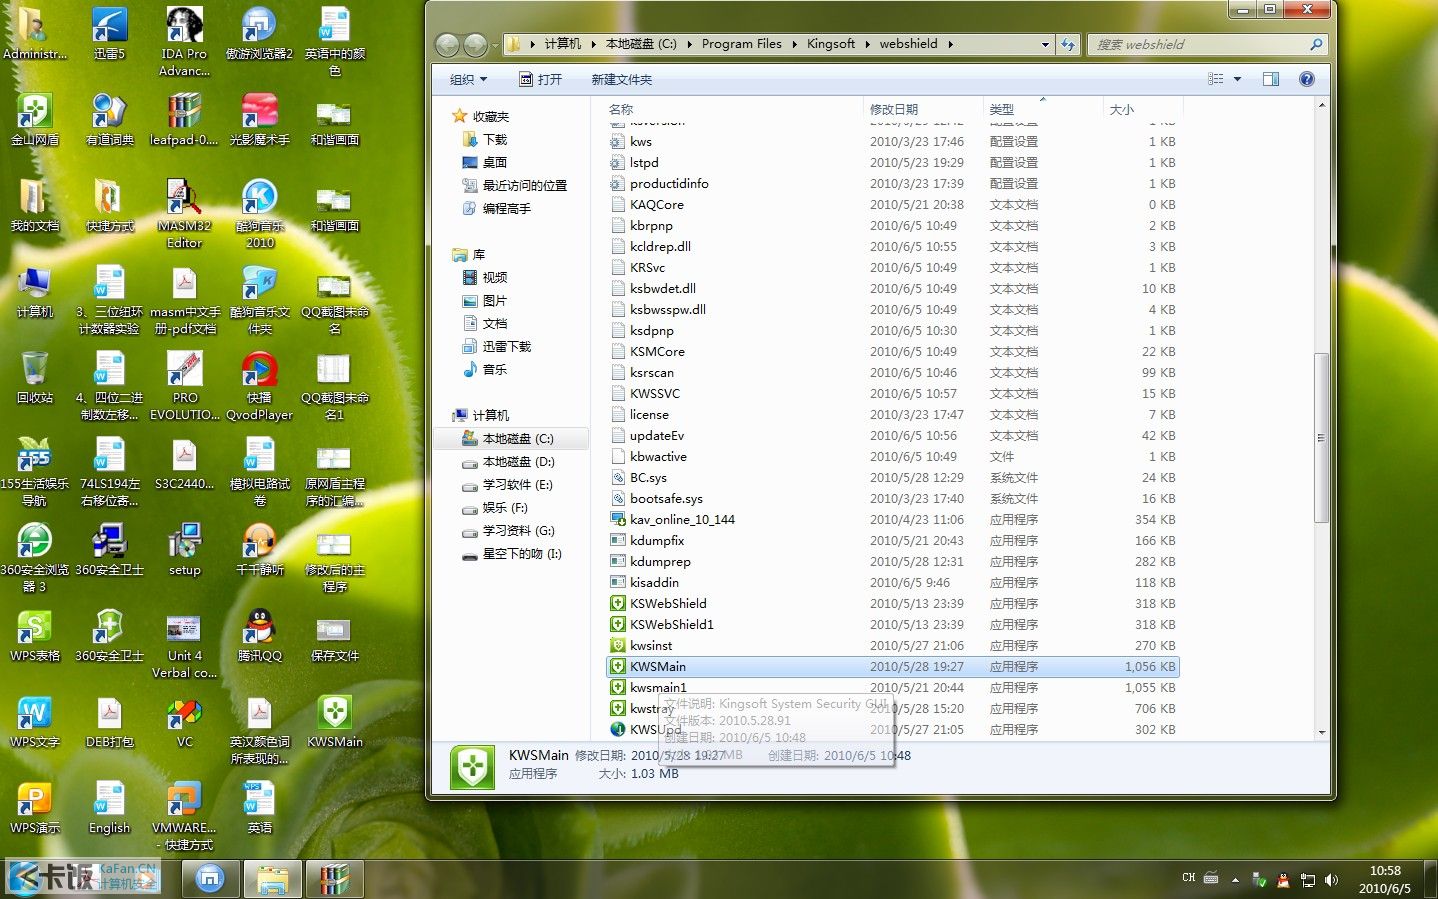Show hidden system tray icons arrow

click(x=1235, y=879)
